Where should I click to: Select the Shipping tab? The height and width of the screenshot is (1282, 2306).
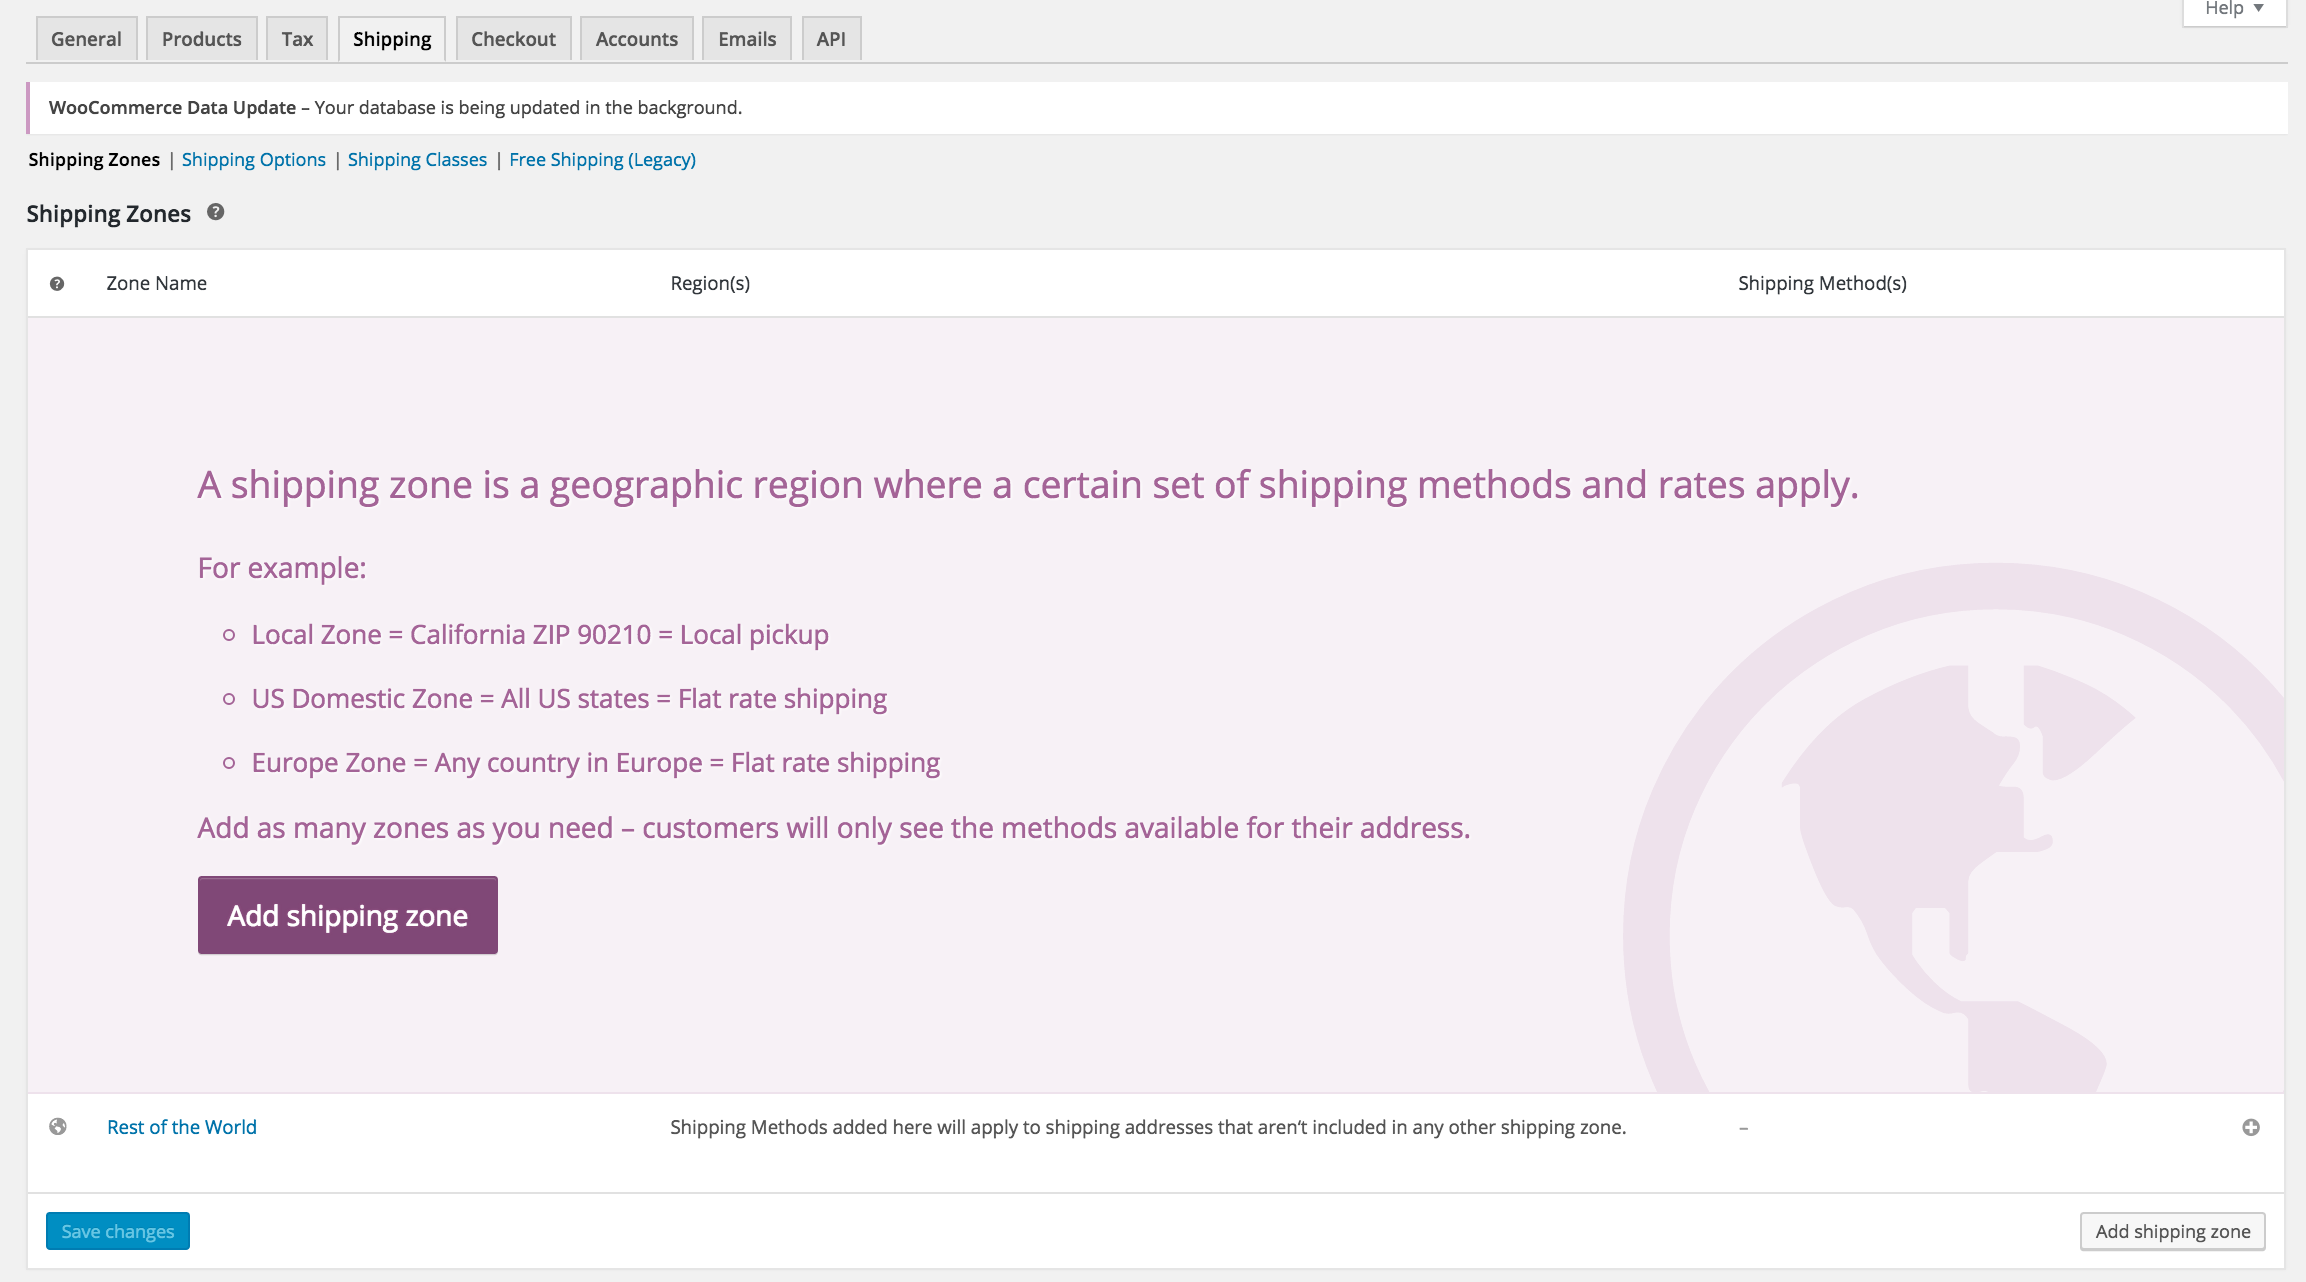(392, 39)
